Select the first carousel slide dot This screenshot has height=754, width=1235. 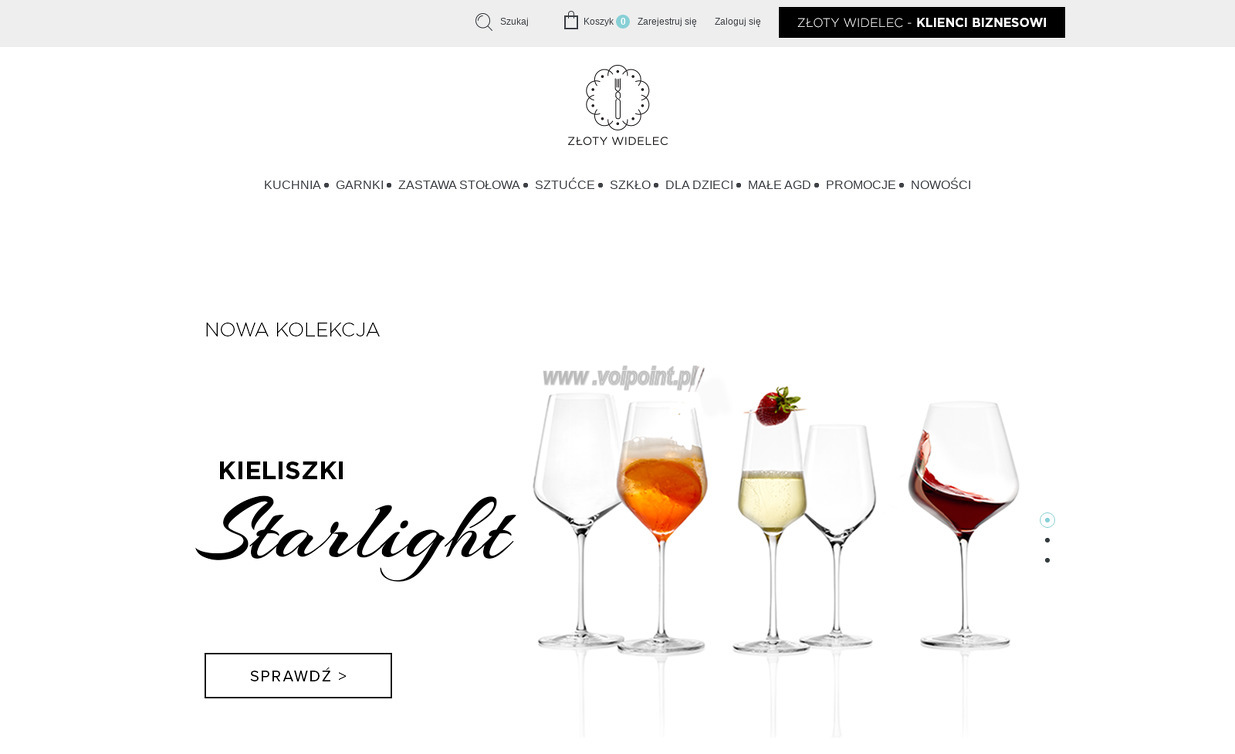coord(1047,520)
